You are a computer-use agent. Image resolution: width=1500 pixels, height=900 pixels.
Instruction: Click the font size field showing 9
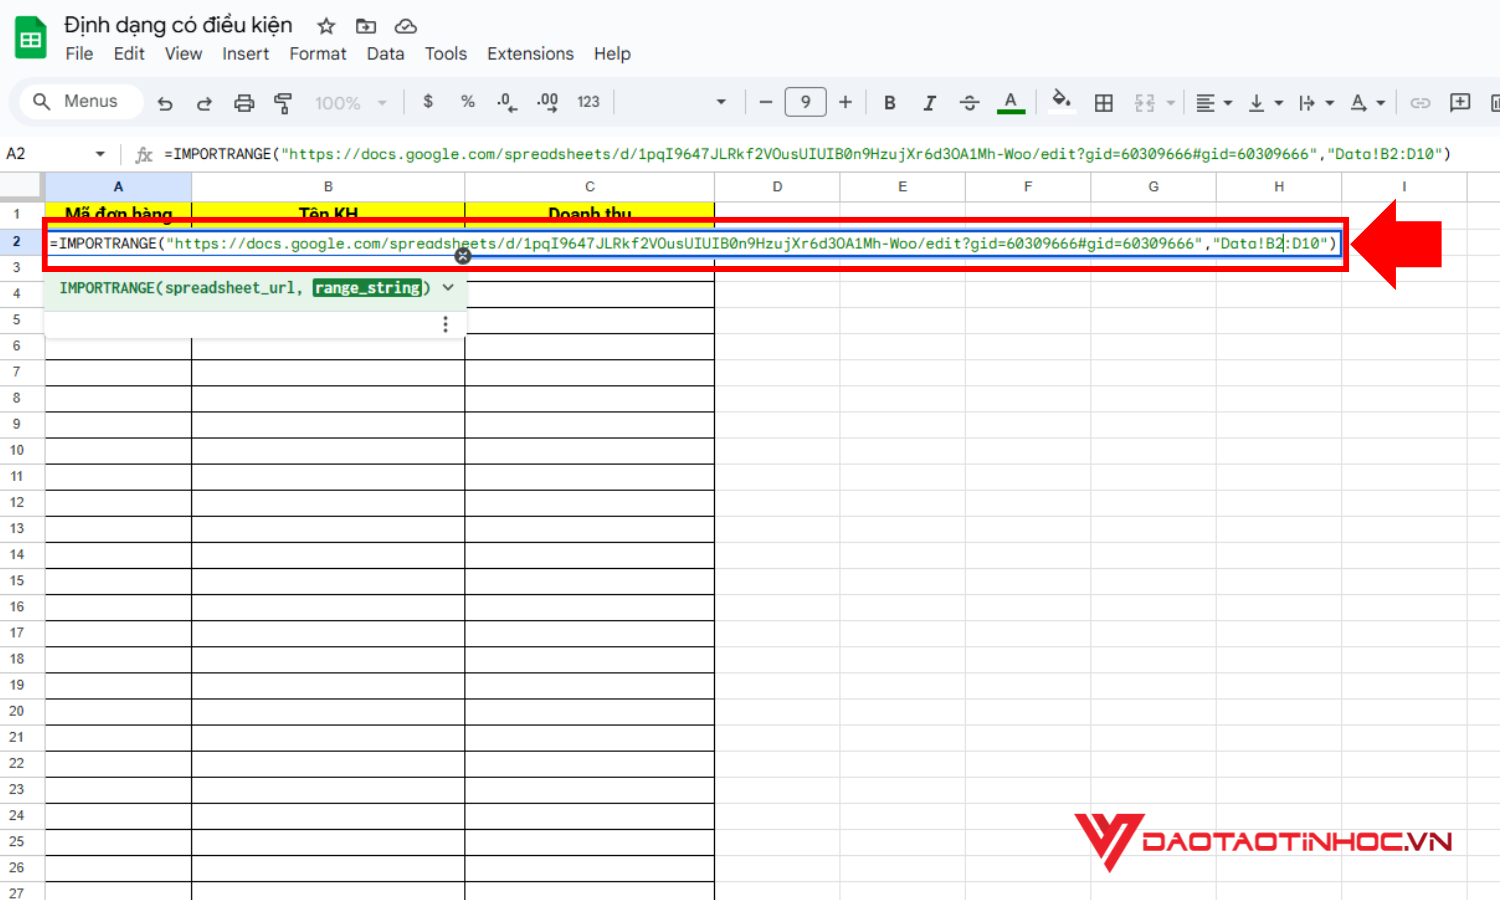(x=805, y=102)
